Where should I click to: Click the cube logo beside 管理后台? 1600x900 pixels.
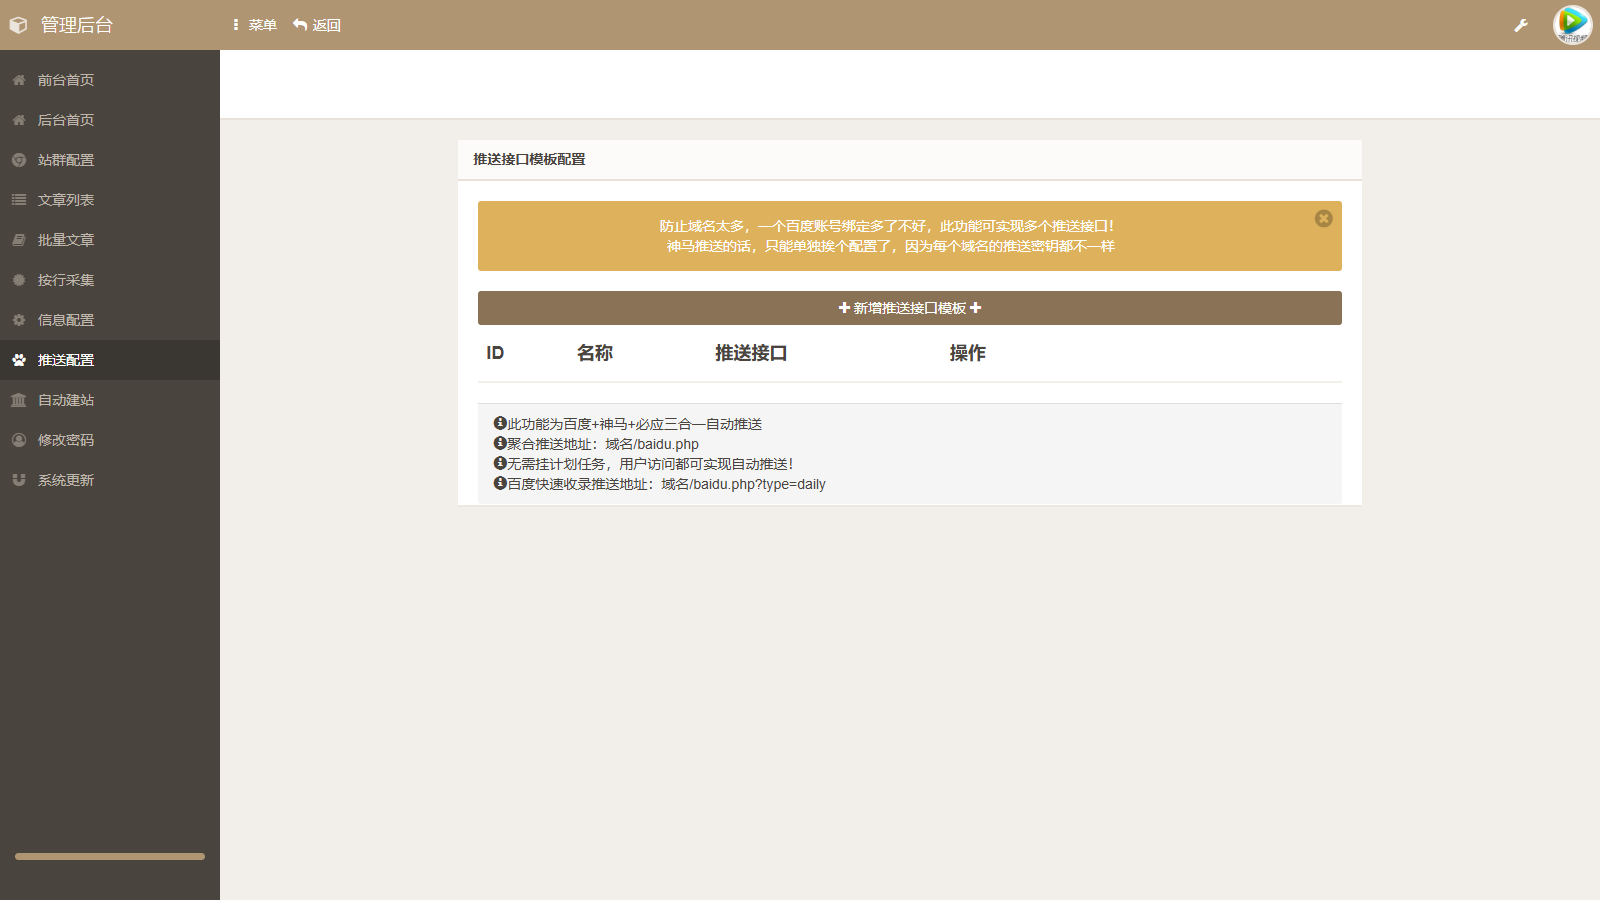coord(18,25)
